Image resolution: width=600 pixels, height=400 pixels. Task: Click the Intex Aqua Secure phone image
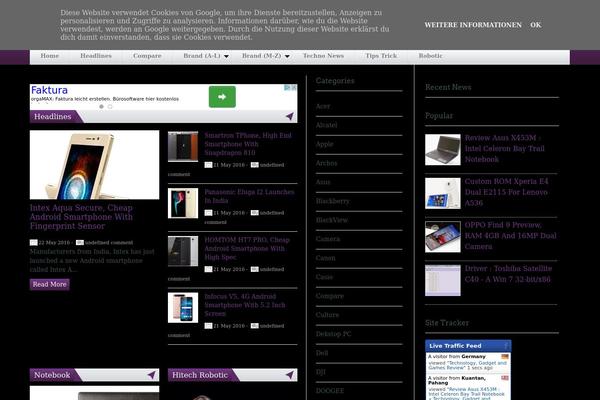click(x=95, y=165)
